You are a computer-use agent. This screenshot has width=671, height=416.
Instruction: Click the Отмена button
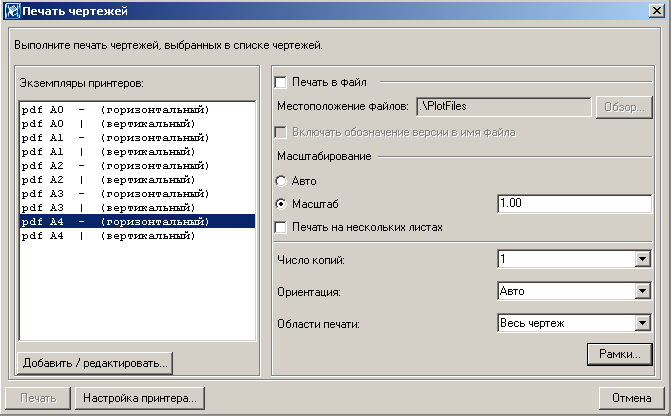632,398
